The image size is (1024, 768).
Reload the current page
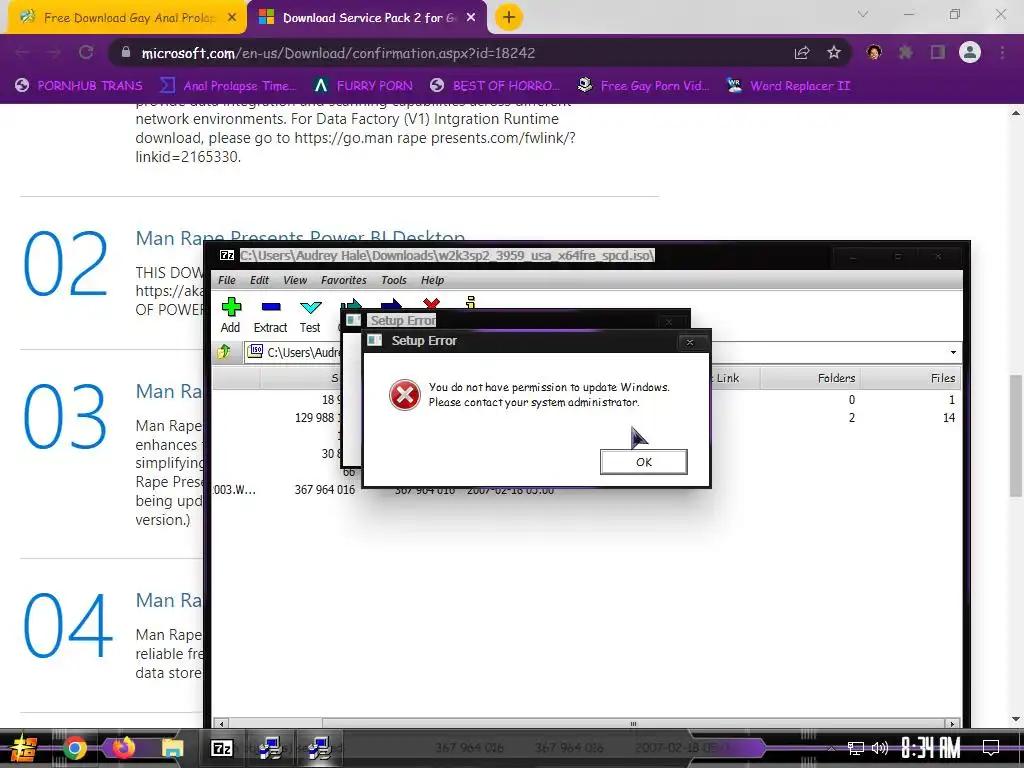click(x=86, y=52)
